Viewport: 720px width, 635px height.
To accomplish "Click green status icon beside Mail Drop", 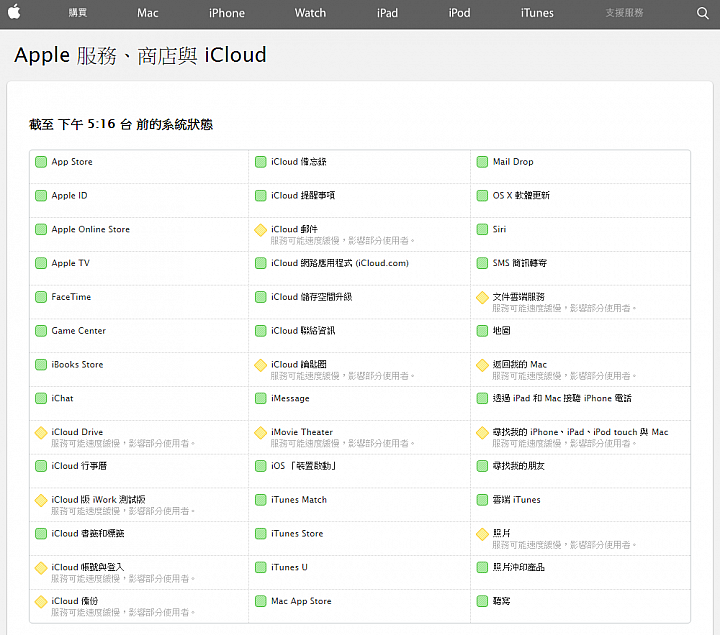I will (482, 162).
